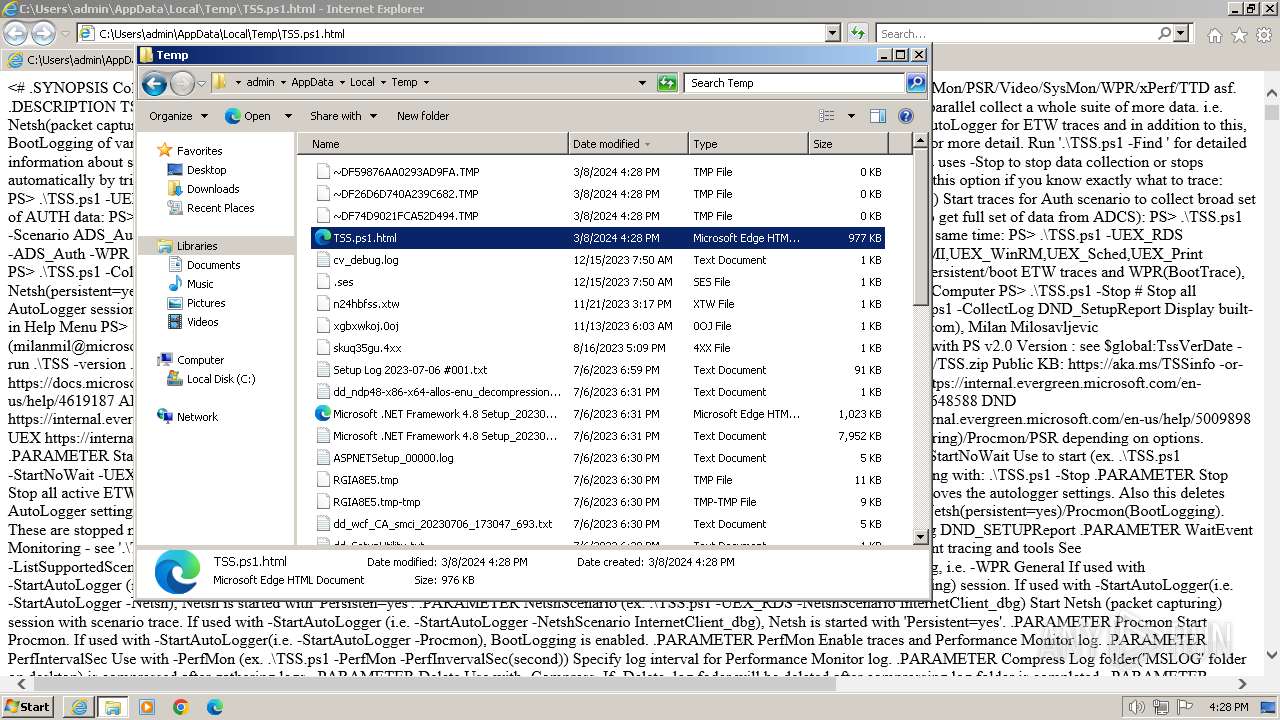Open Internet Explorer from taskbar

(80, 707)
